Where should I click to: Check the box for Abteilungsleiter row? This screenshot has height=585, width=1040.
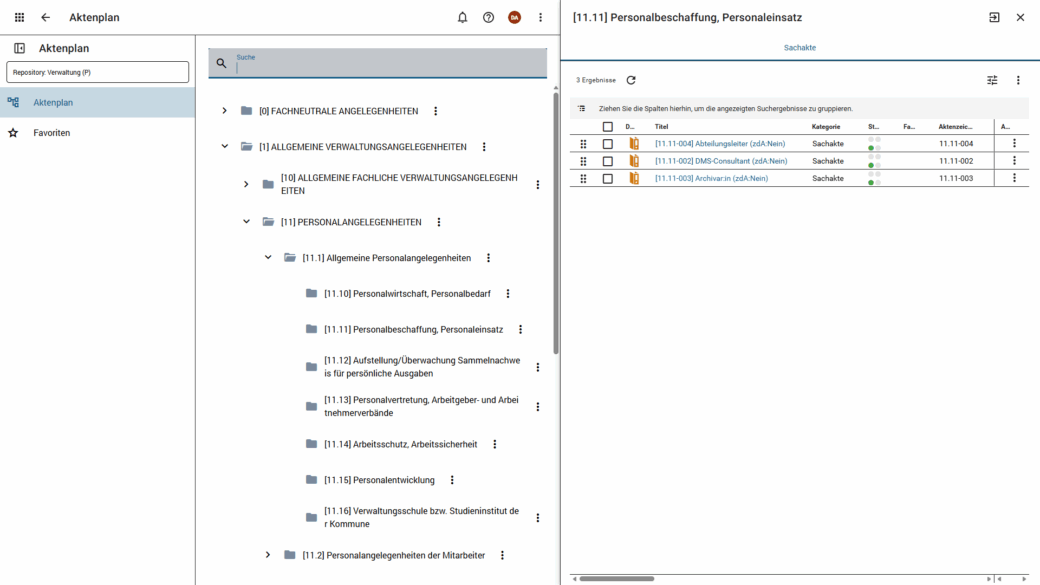(x=607, y=144)
